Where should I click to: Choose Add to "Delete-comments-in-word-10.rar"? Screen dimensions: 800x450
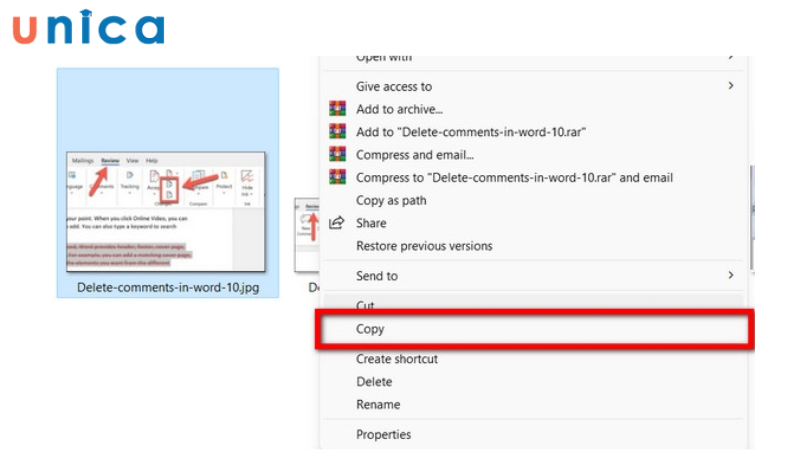534,132
